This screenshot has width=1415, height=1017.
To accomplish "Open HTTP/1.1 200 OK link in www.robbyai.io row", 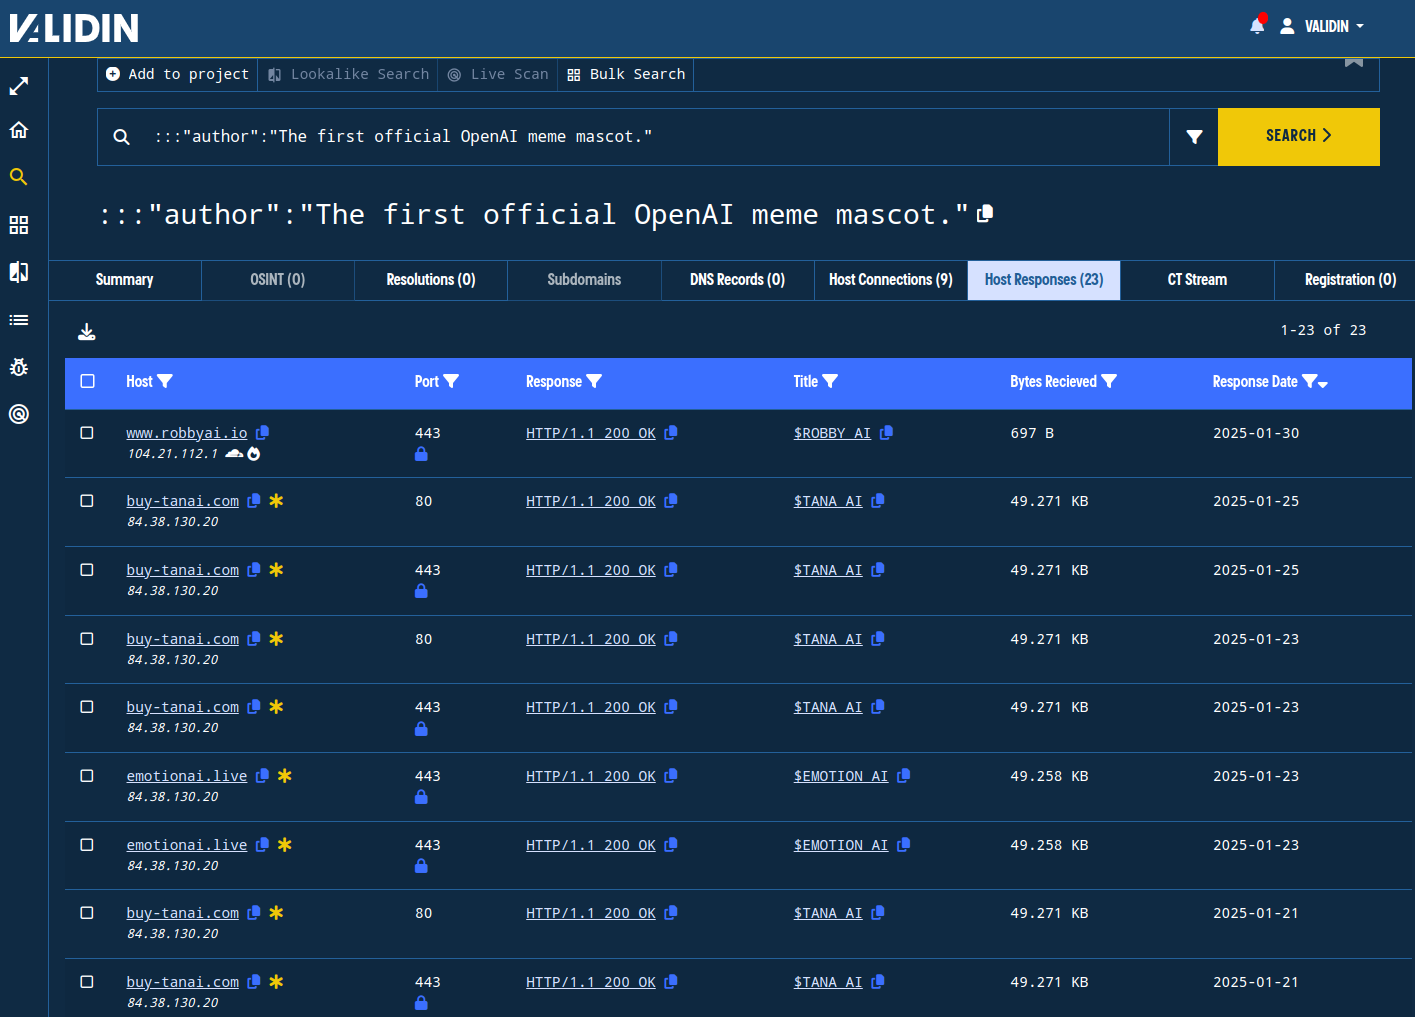I will tap(591, 433).
